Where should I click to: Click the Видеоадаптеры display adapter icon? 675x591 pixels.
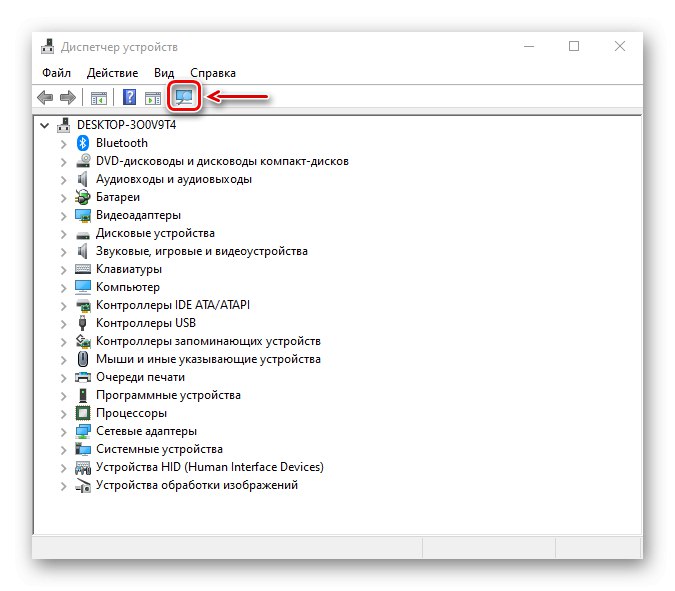pos(83,215)
